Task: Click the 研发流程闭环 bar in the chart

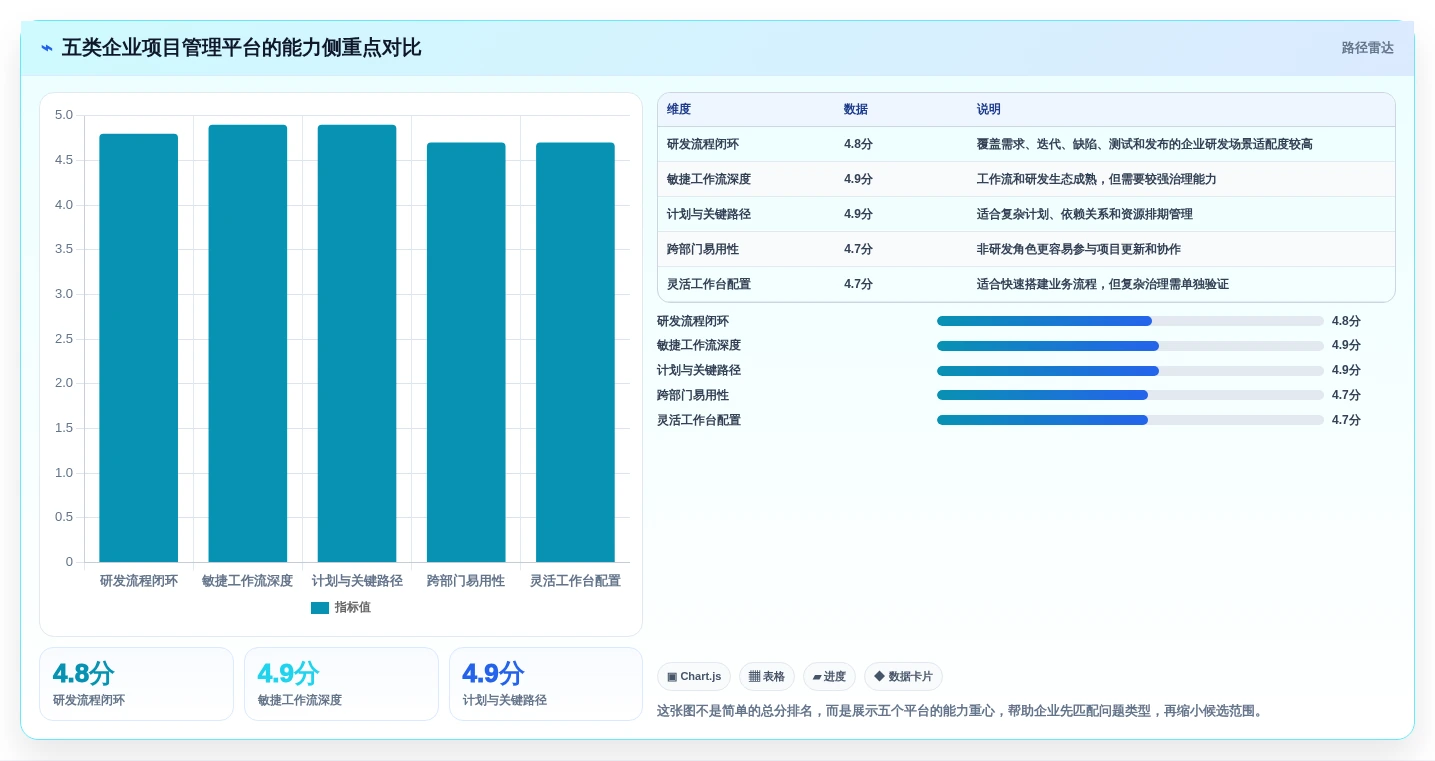Action: pos(139,348)
